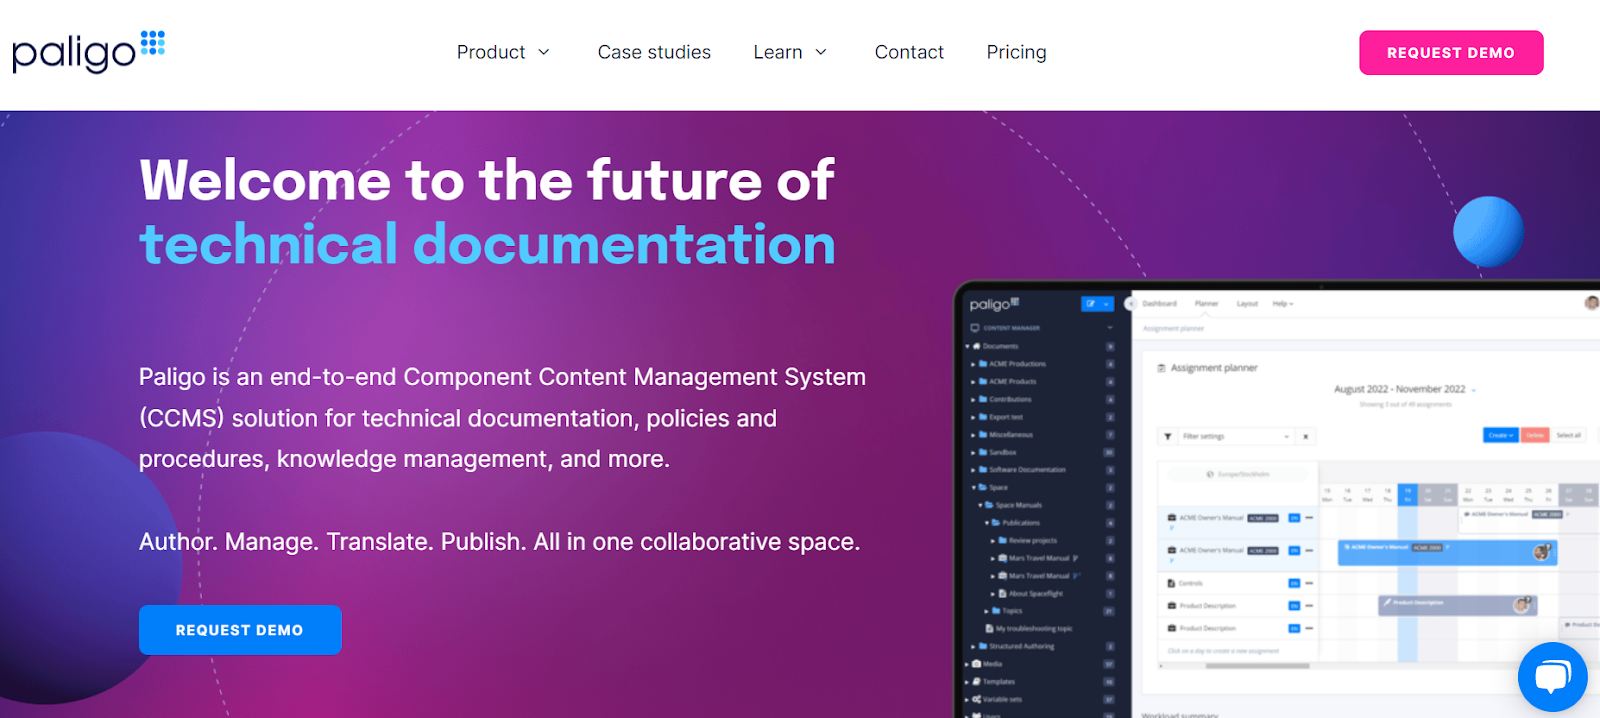Open the August 2022 - November 2022 date range
1600x718 pixels.
[1405, 389]
